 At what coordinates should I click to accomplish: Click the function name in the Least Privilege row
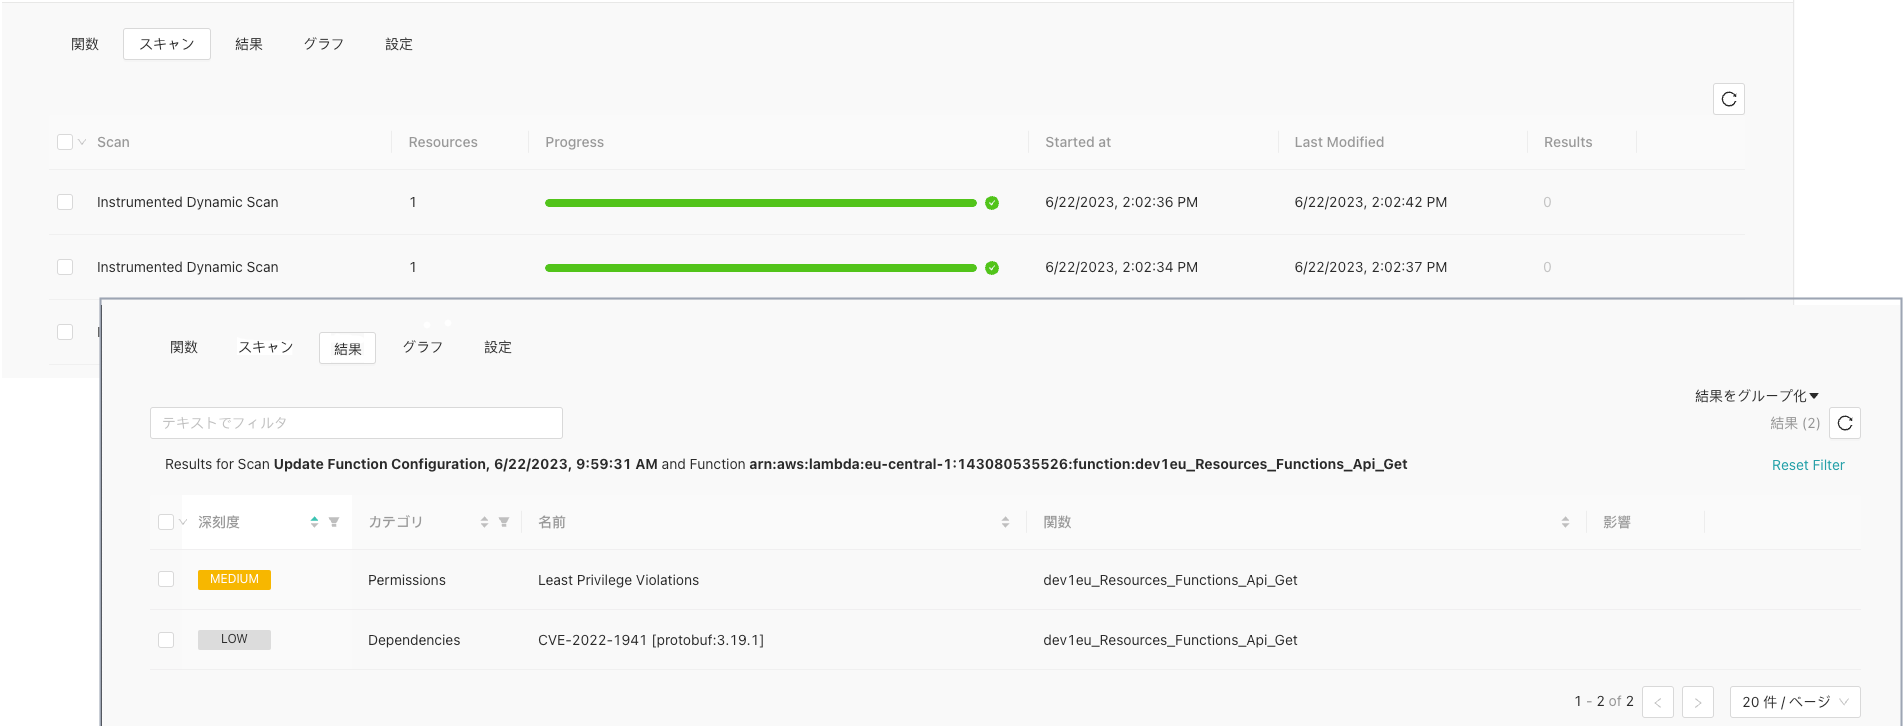pyautogui.click(x=1170, y=580)
